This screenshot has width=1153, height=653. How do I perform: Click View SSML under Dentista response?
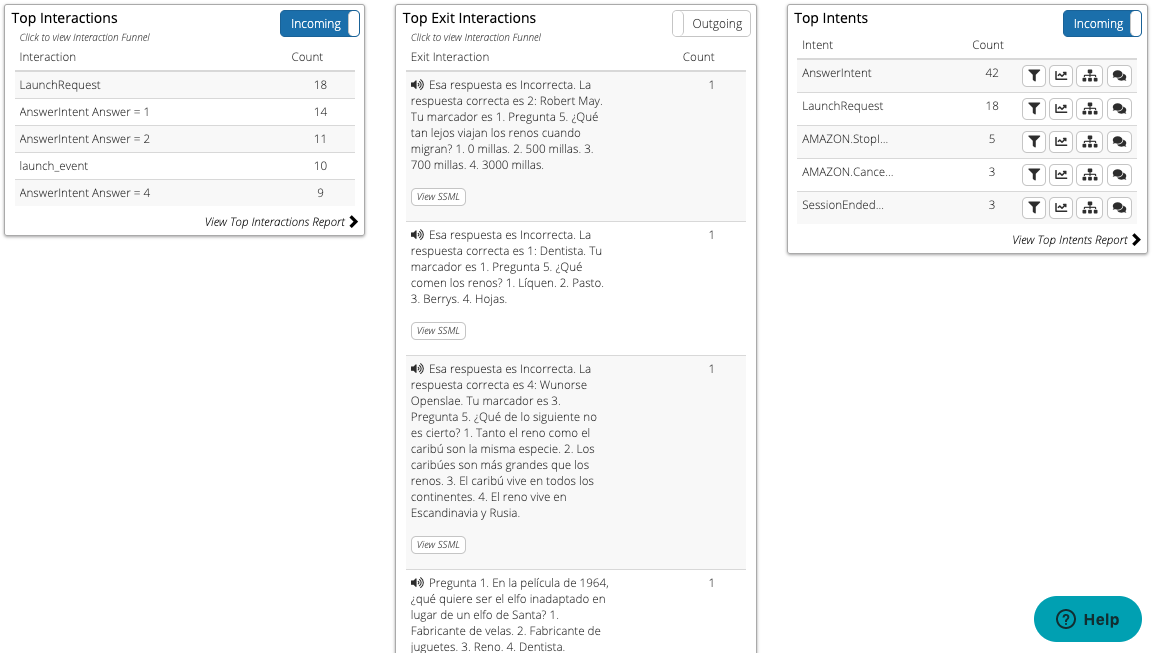pos(438,330)
